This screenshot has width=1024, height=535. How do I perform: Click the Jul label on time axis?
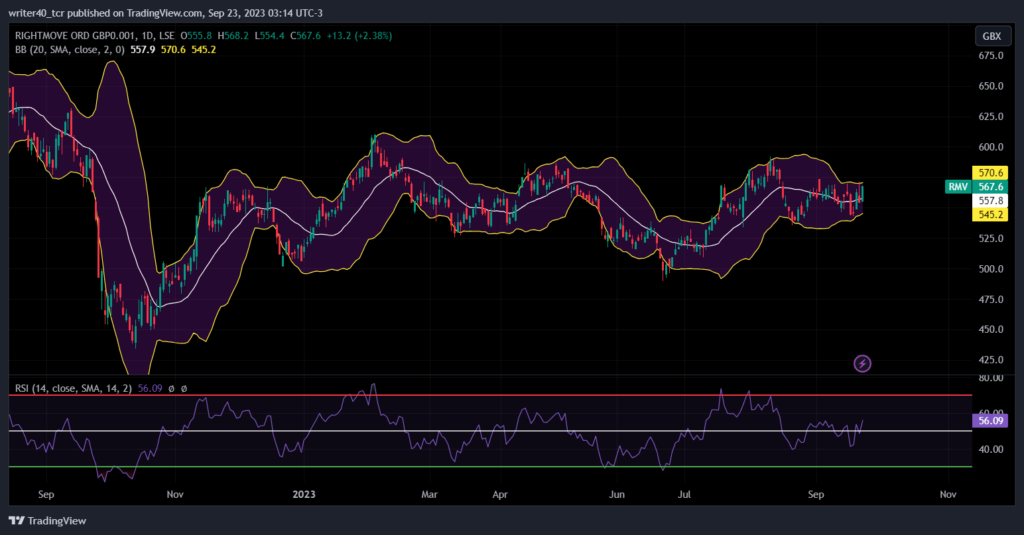point(684,494)
